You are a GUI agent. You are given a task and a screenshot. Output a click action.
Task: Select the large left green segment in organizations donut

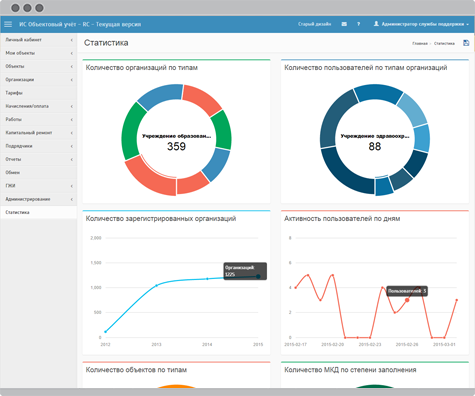(131, 132)
